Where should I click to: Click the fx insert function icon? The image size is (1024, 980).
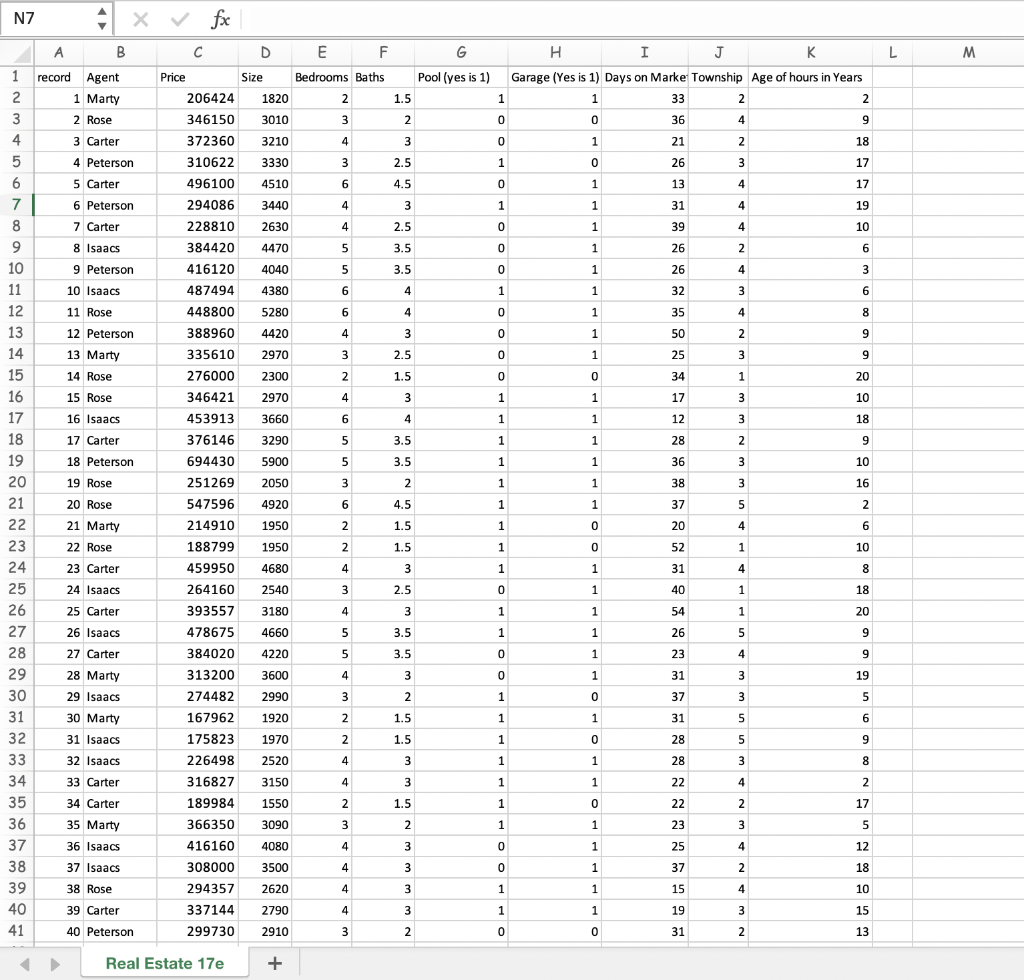(222, 19)
